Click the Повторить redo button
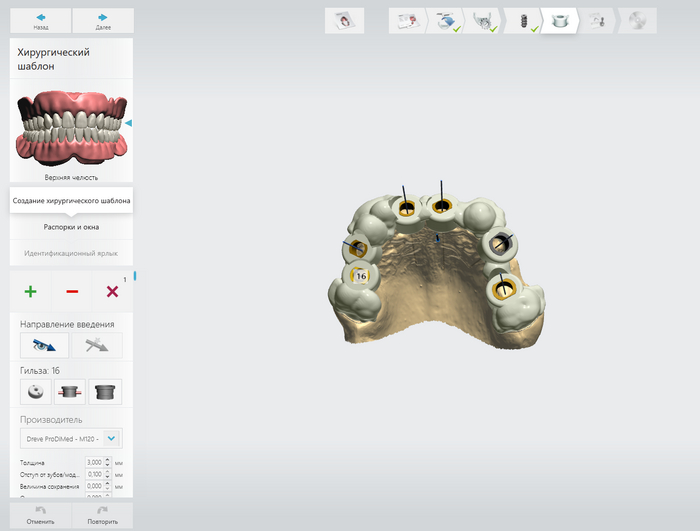The image size is (700, 531). 103,515
